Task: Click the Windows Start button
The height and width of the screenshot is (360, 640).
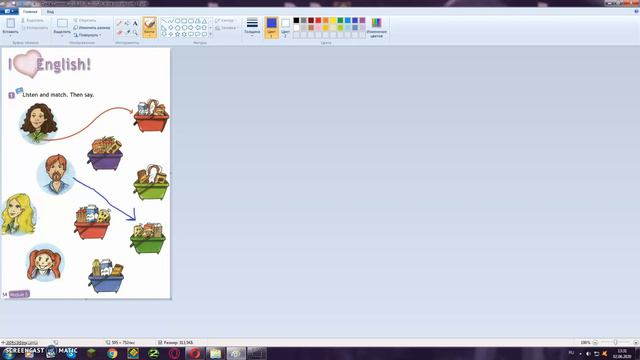Action: click(9, 353)
